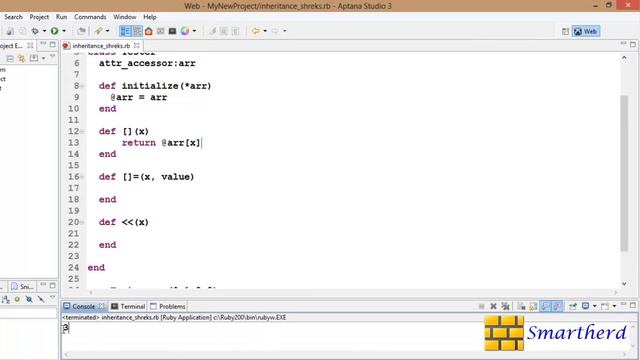Click Remove All Terminated Launches double-X icon
640x360 pixels.
[505, 306]
